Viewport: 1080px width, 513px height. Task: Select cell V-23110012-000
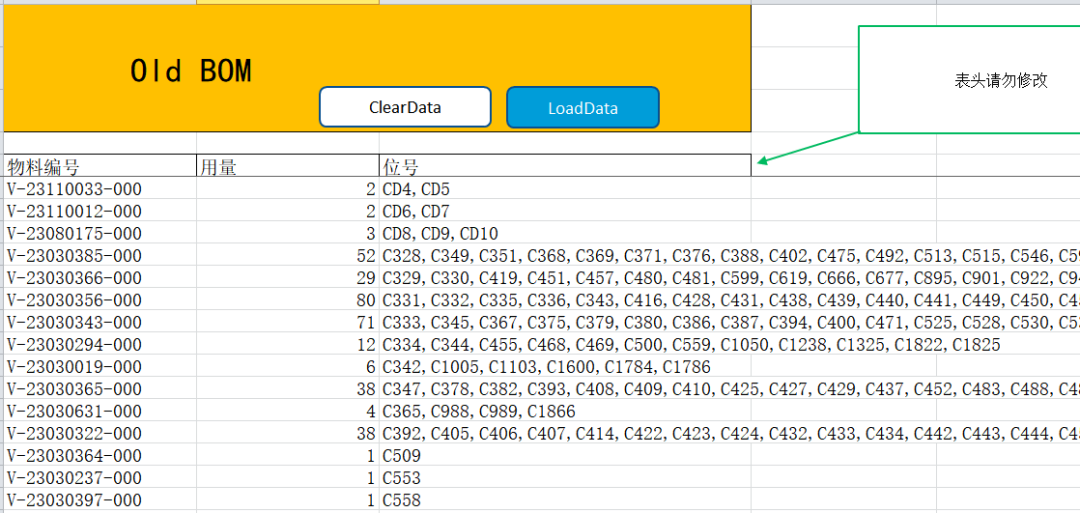coord(100,211)
